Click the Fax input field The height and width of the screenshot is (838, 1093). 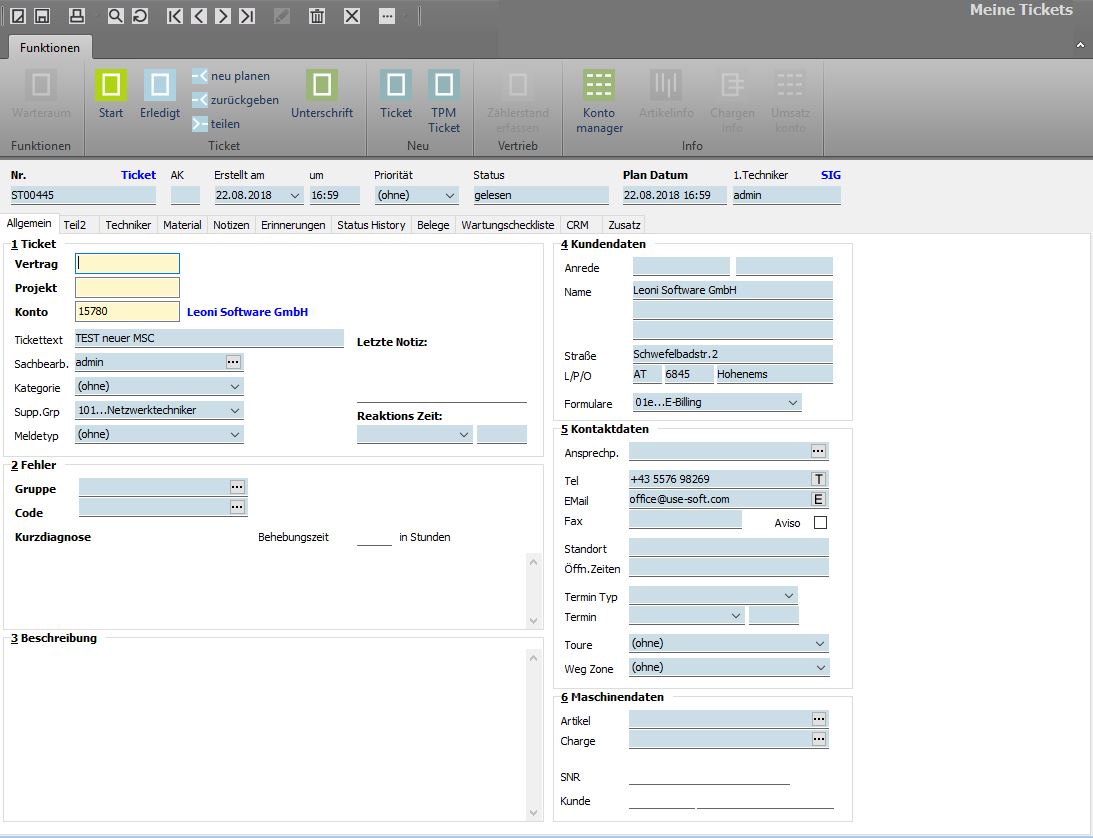[685, 519]
